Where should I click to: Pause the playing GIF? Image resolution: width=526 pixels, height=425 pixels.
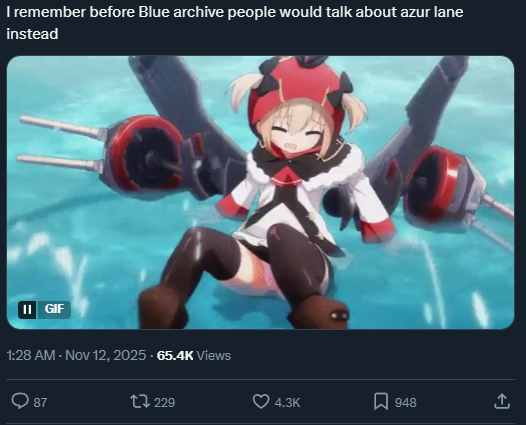pyautogui.click(x=27, y=309)
